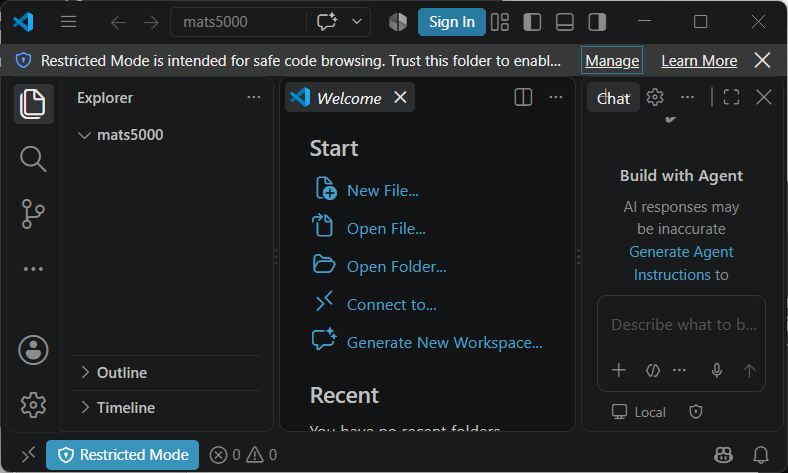Expand the chat dropdown arrow in title bar
Viewport: 788px width, 473px height.
tap(357, 22)
